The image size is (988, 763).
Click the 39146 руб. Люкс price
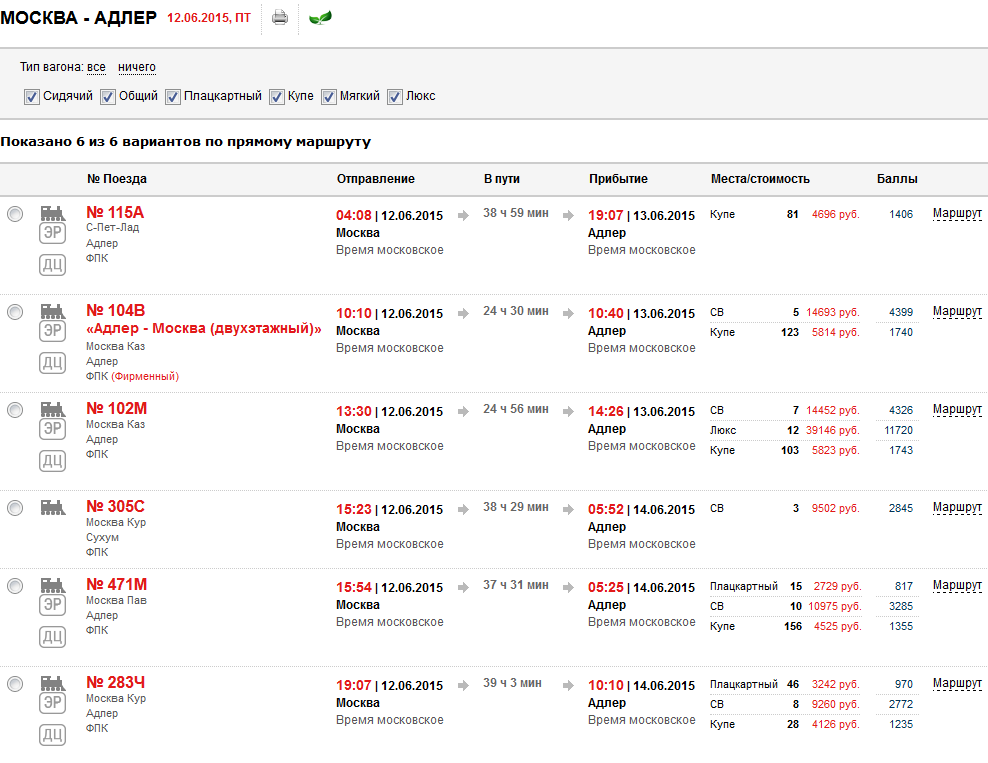tap(835, 430)
